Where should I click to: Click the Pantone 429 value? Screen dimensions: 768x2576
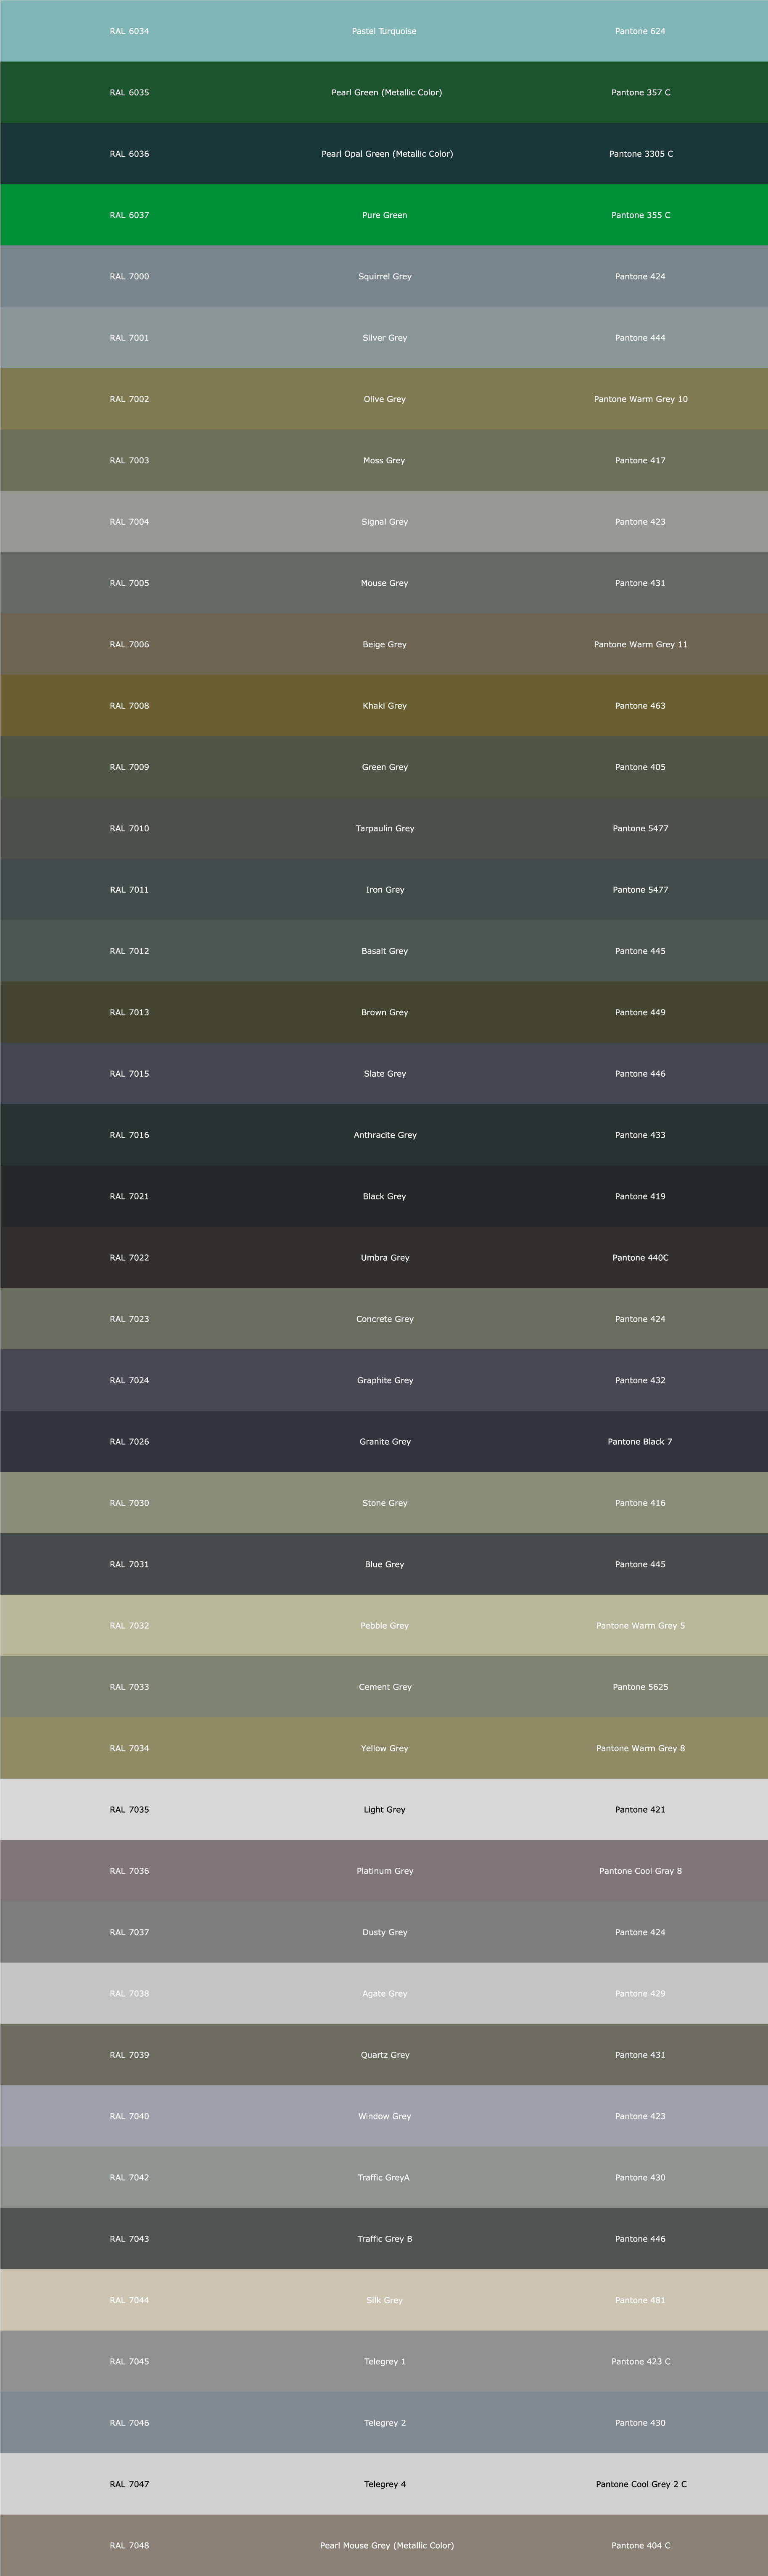640,1994
